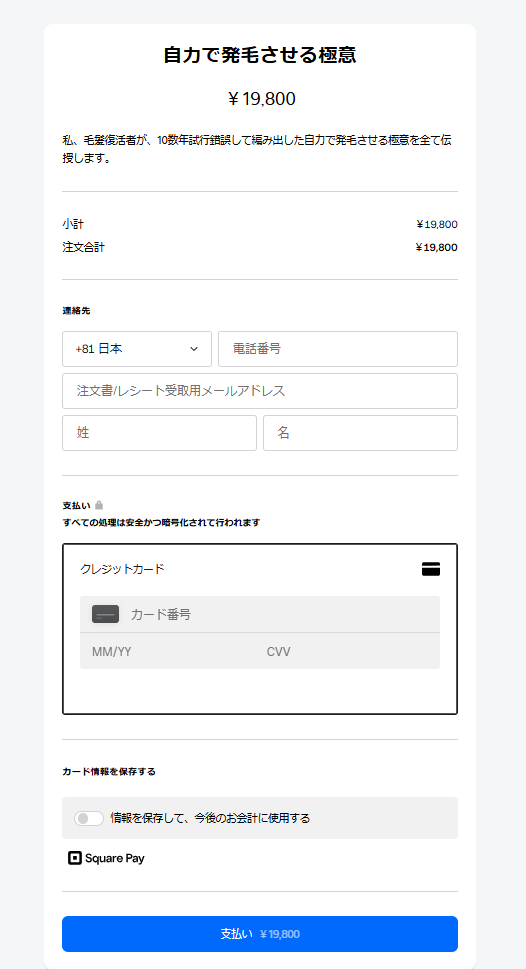Focus the 電話番号 input field
This screenshot has width=526, height=969.
(x=337, y=349)
